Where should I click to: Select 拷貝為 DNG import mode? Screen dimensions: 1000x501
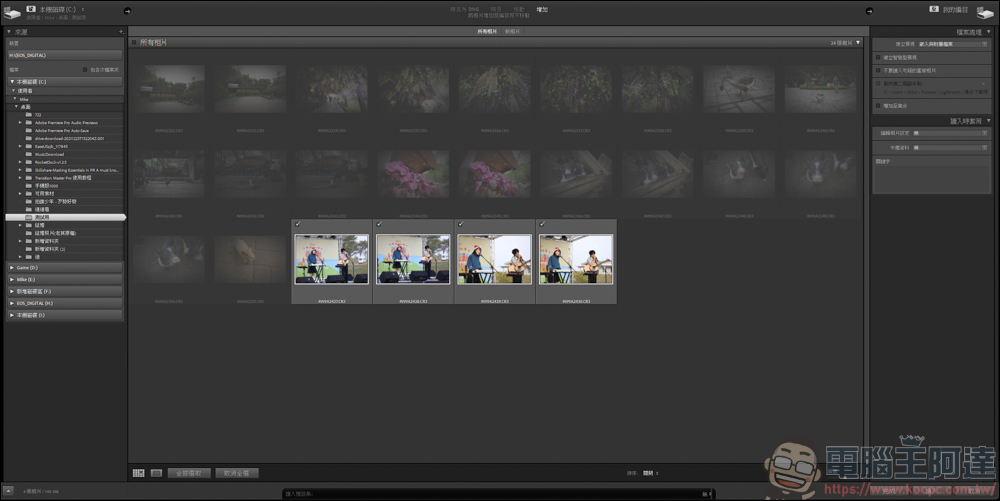[x=464, y=10]
